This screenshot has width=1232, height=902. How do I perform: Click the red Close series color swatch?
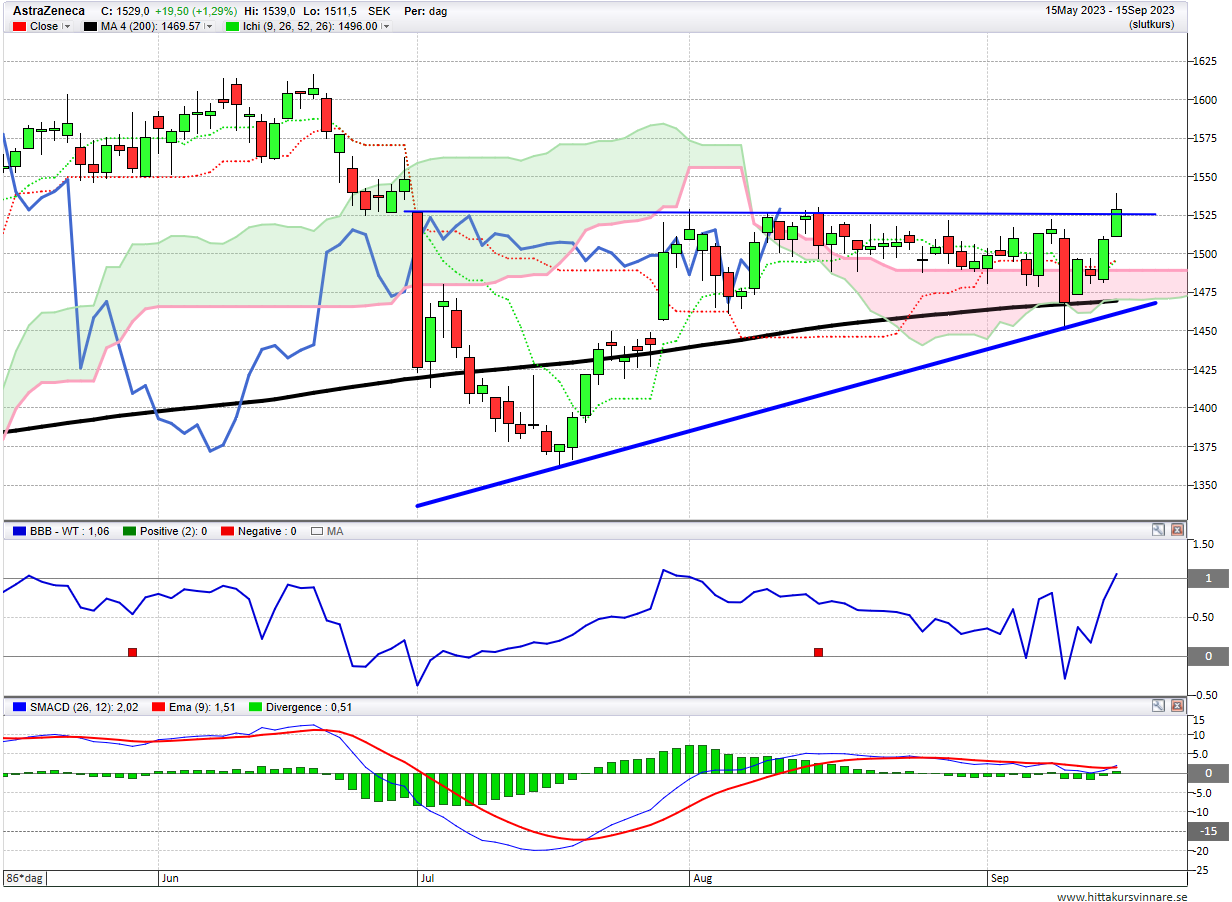pyautogui.click(x=19, y=27)
